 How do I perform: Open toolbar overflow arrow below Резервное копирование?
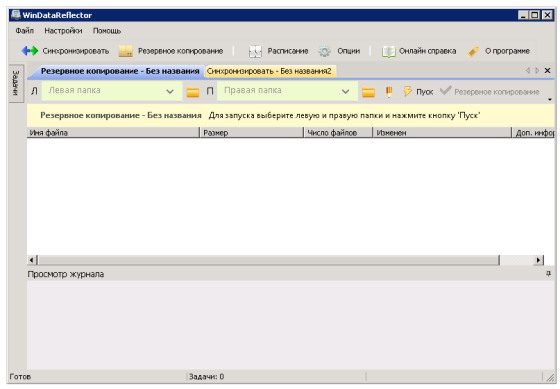550,99
